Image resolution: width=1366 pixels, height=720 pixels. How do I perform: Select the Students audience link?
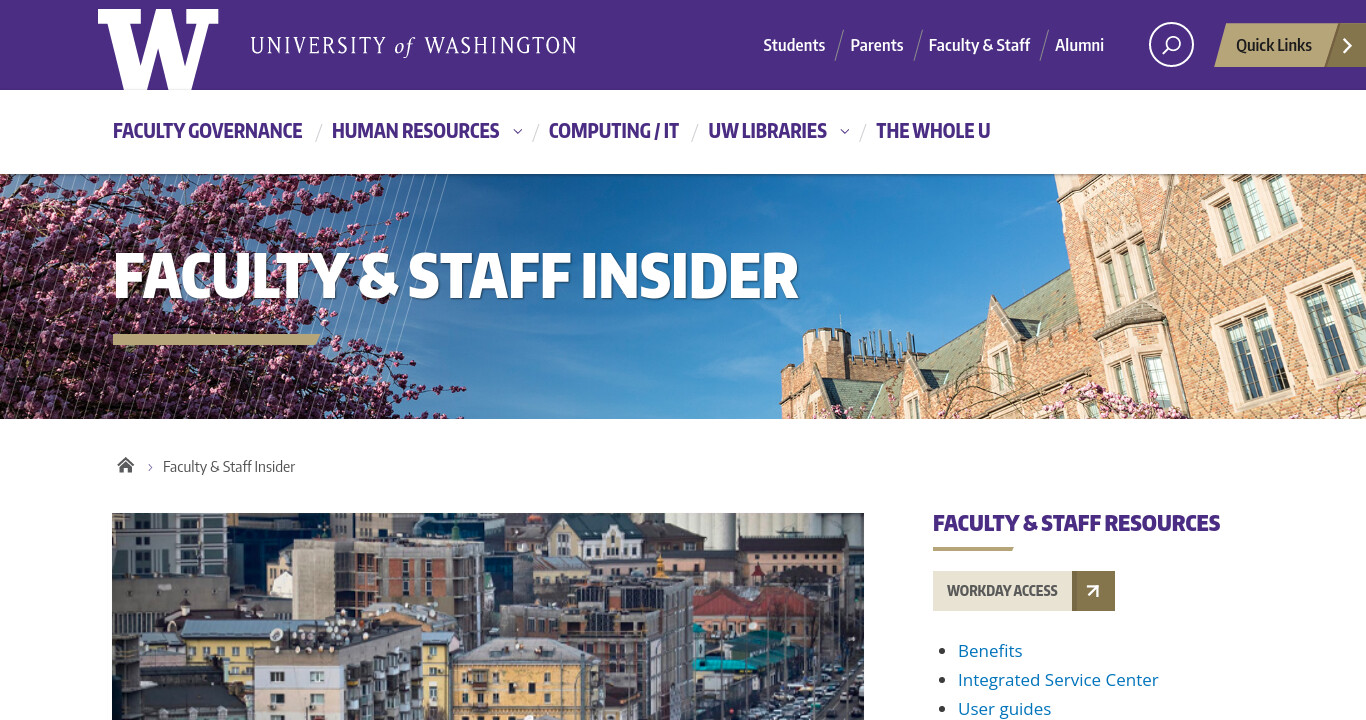[x=794, y=45]
